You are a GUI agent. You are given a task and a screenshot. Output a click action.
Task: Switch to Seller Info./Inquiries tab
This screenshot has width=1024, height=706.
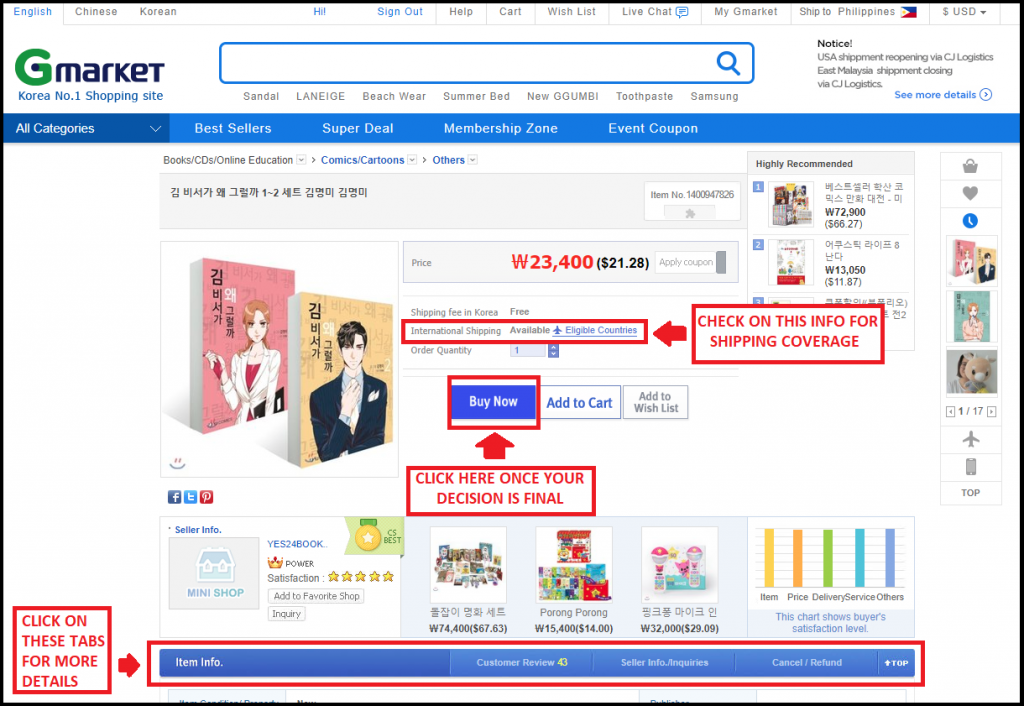point(664,662)
